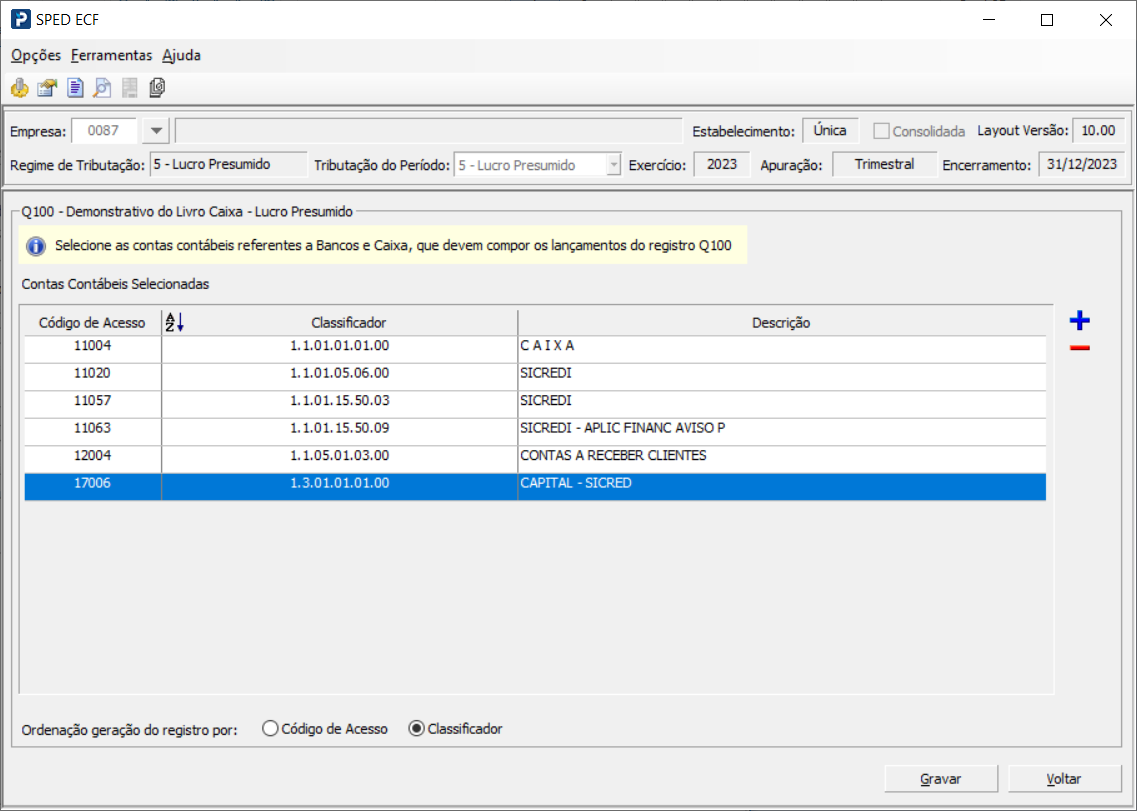The width and height of the screenshot is (1137, 811).
Task: Open the Ajuda menu
Action: click(x=181, y=55)
